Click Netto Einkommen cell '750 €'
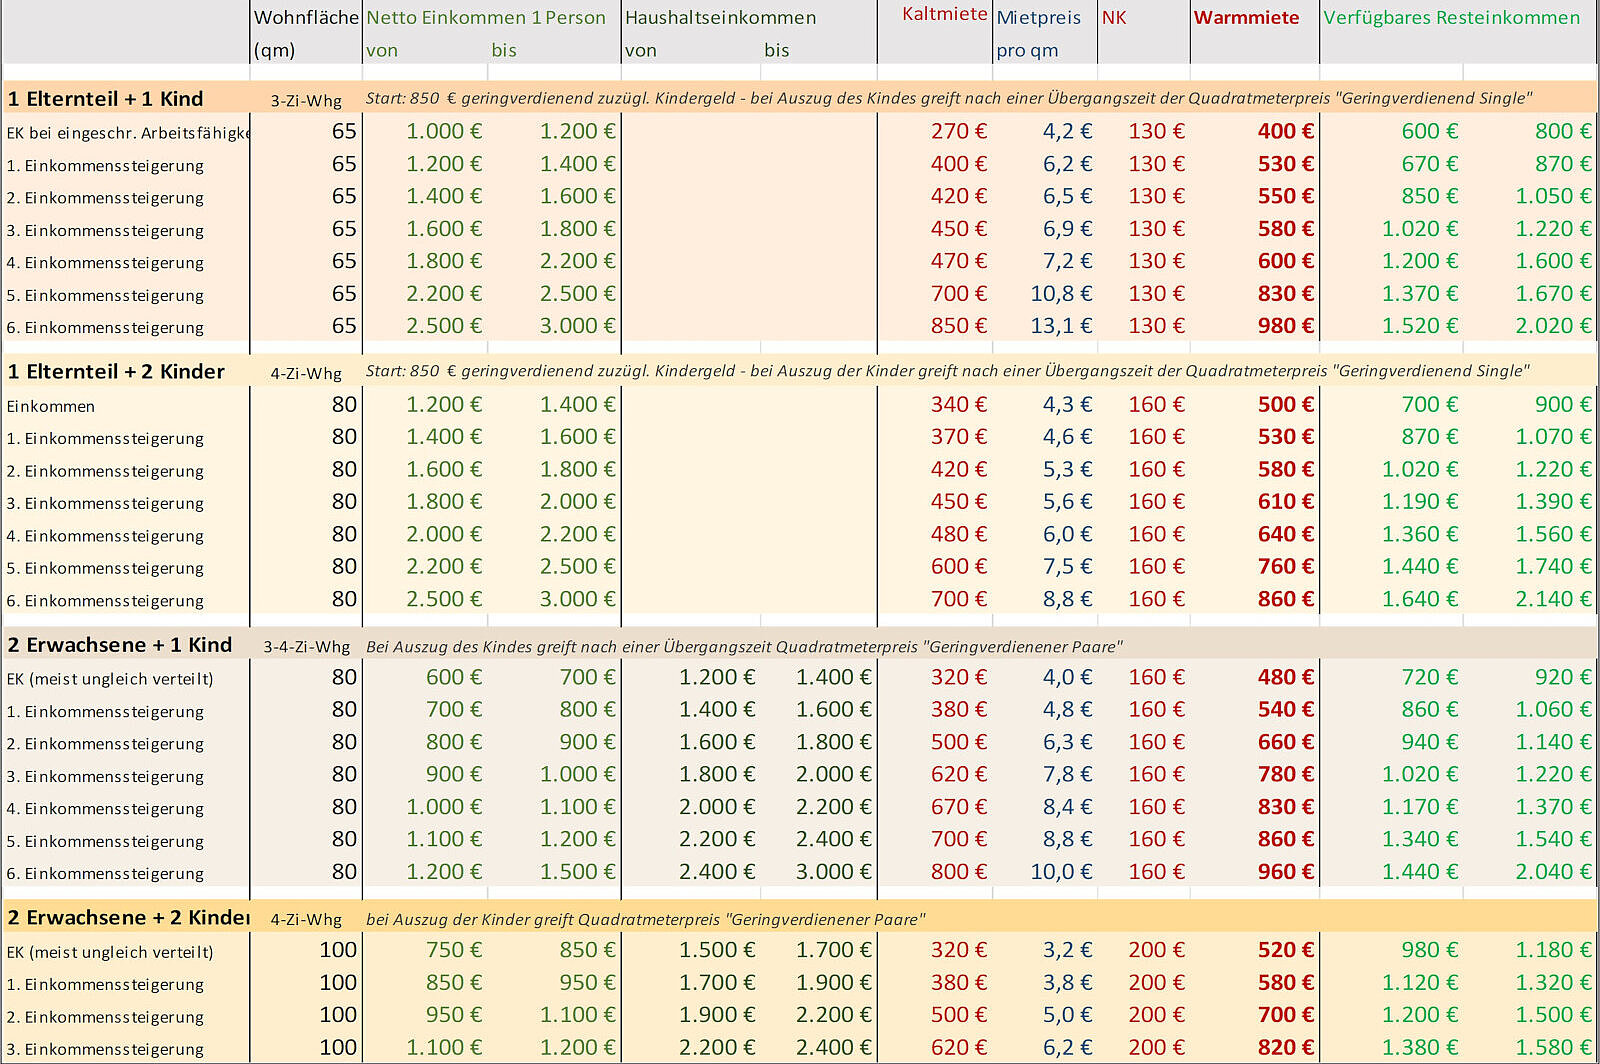This screenshot has width=1600, height=1064. [x=454, y=949]
